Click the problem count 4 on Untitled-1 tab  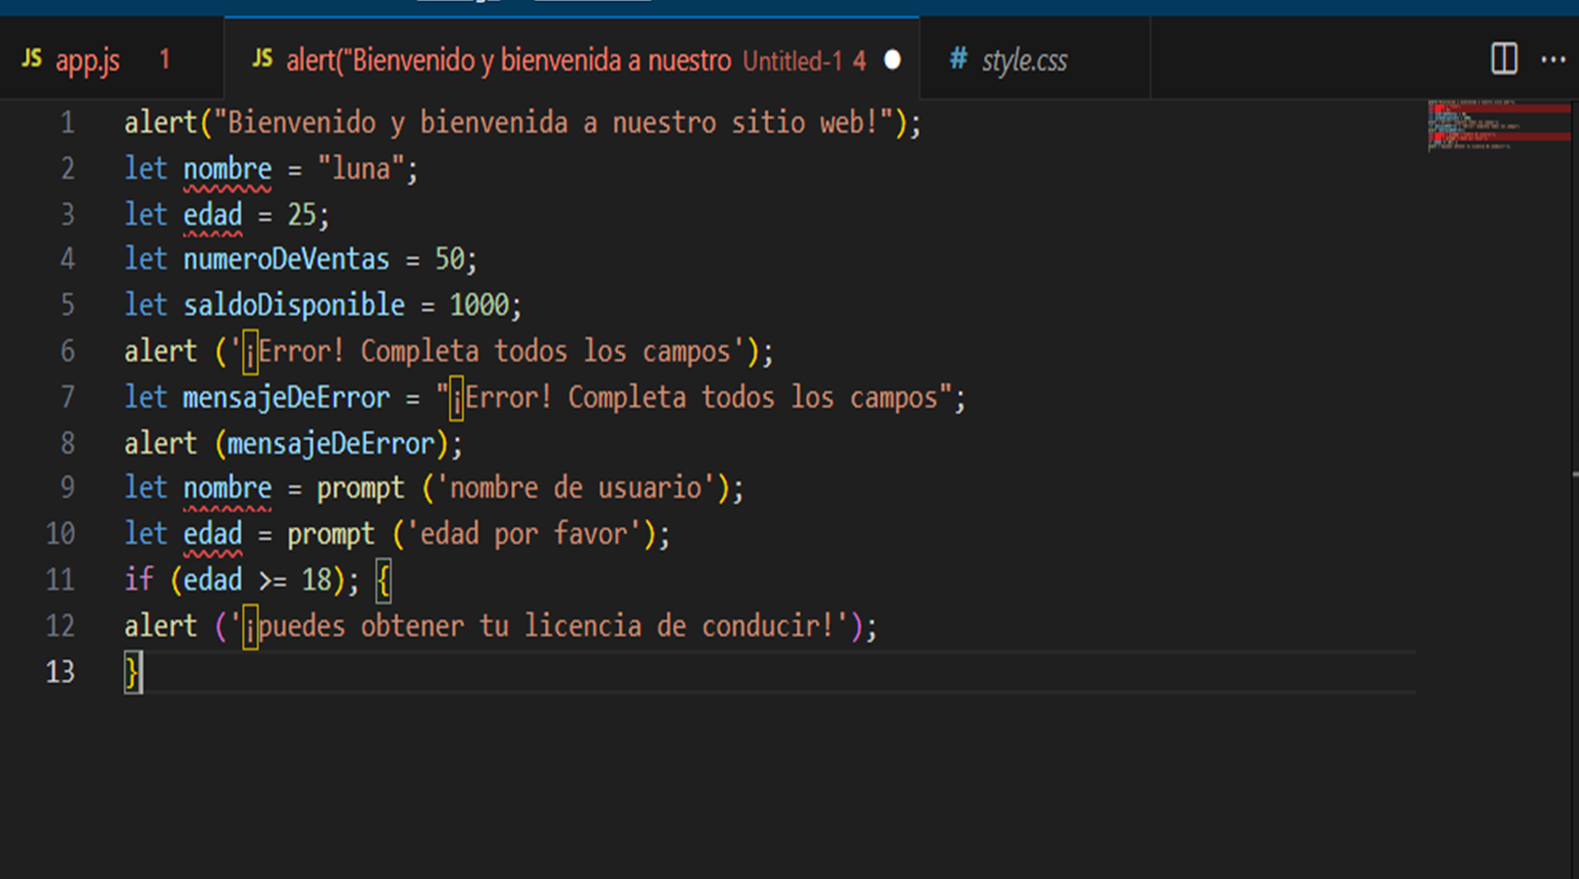coord(860,61)
